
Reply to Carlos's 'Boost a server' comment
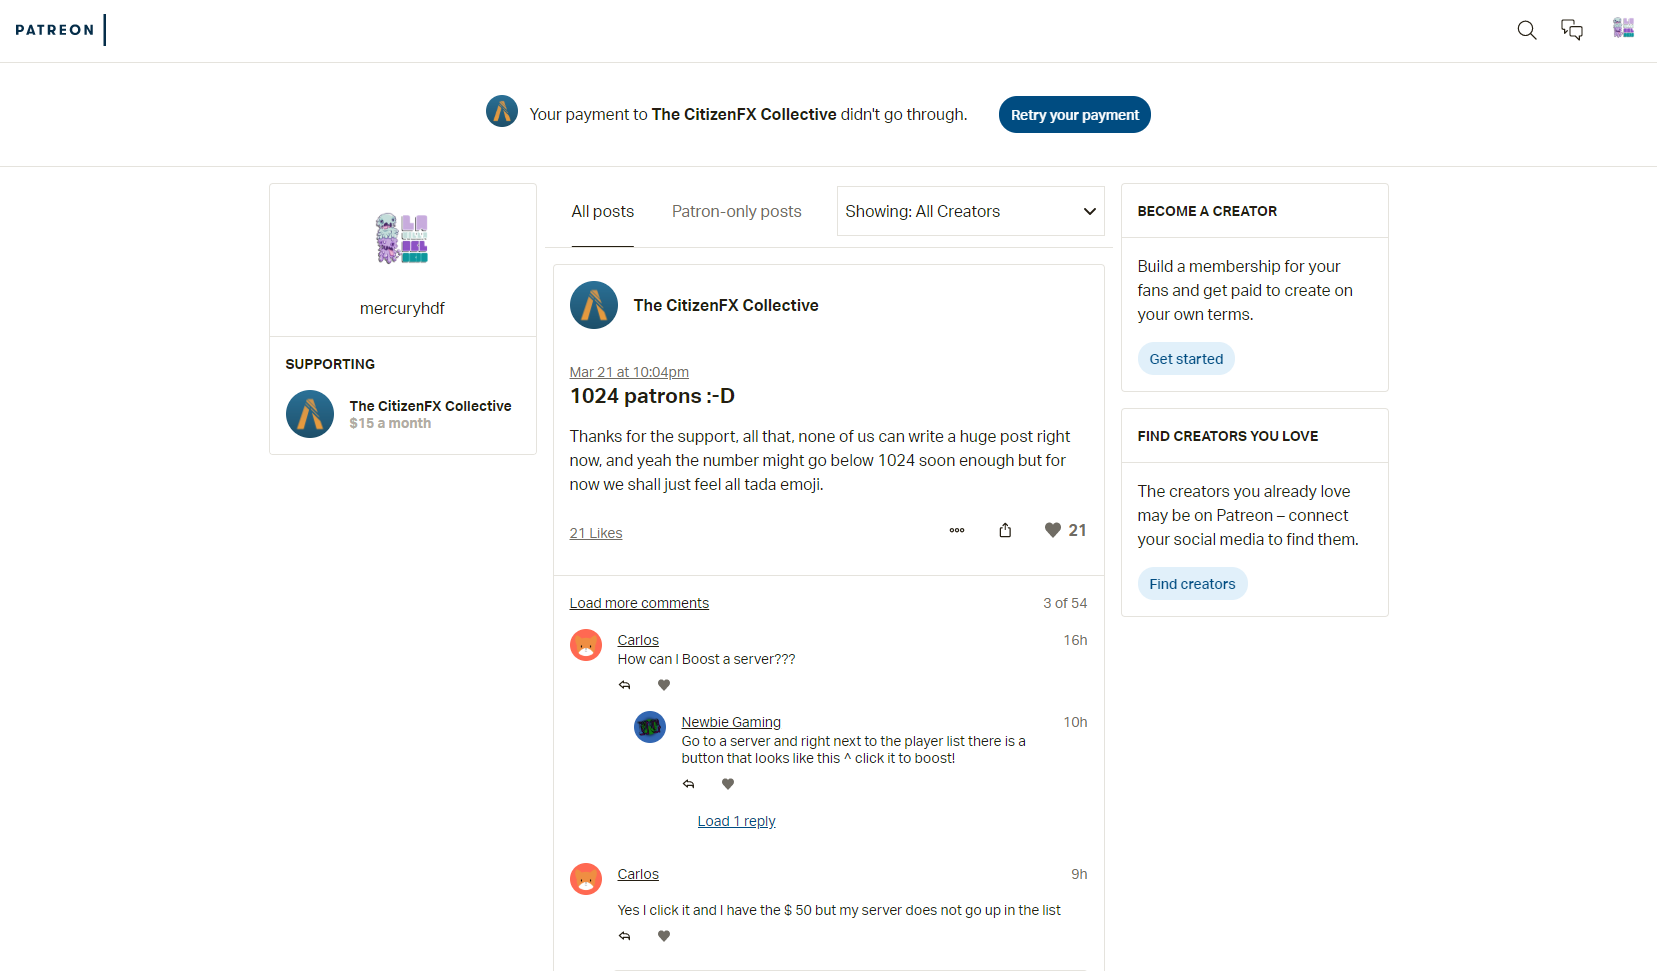click(625, 685)
